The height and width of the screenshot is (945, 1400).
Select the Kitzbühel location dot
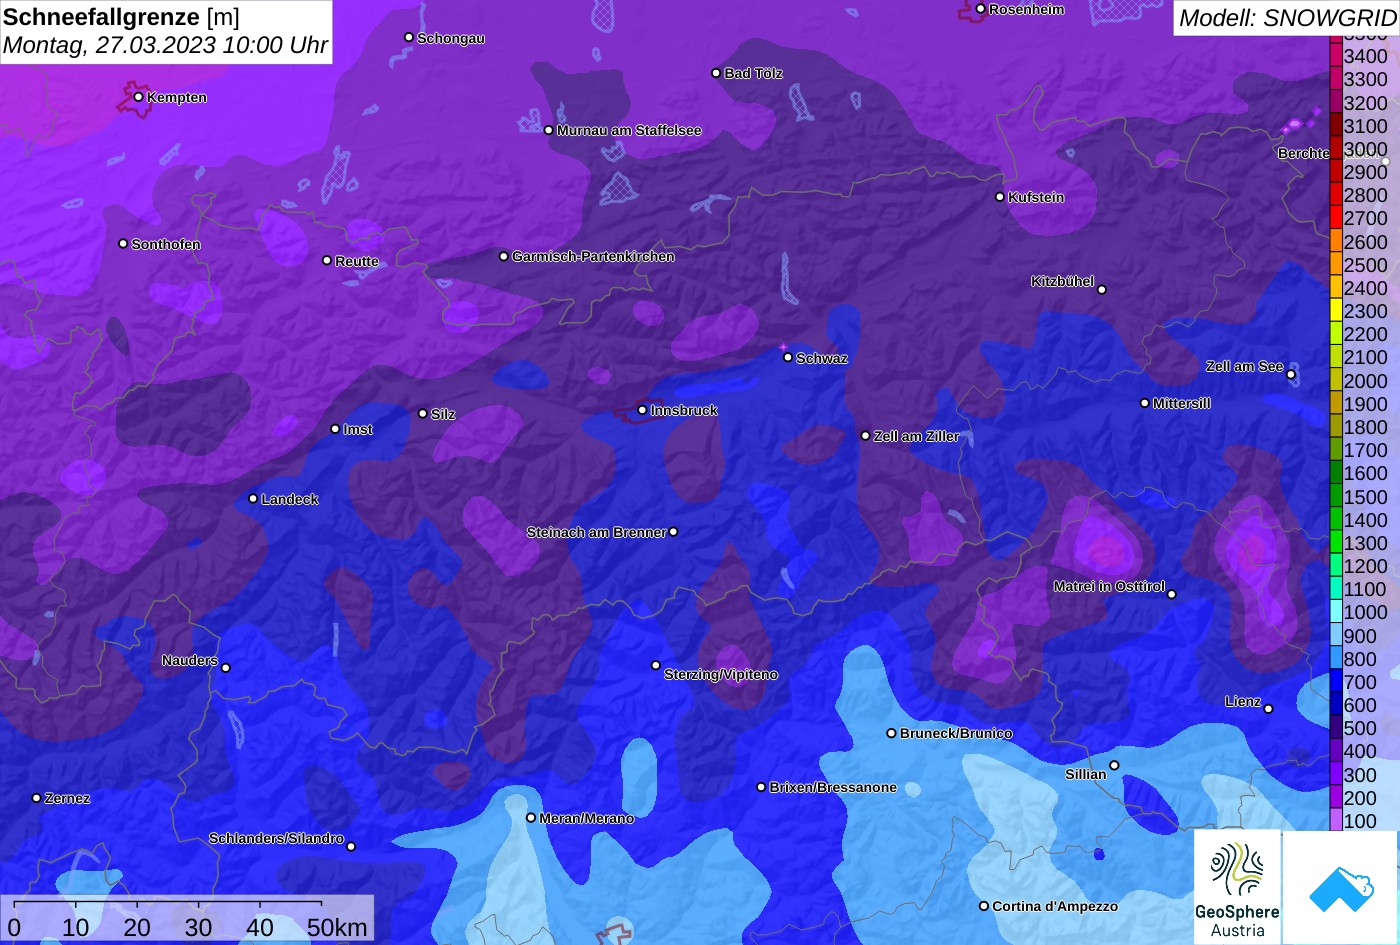click(1102, 290)
